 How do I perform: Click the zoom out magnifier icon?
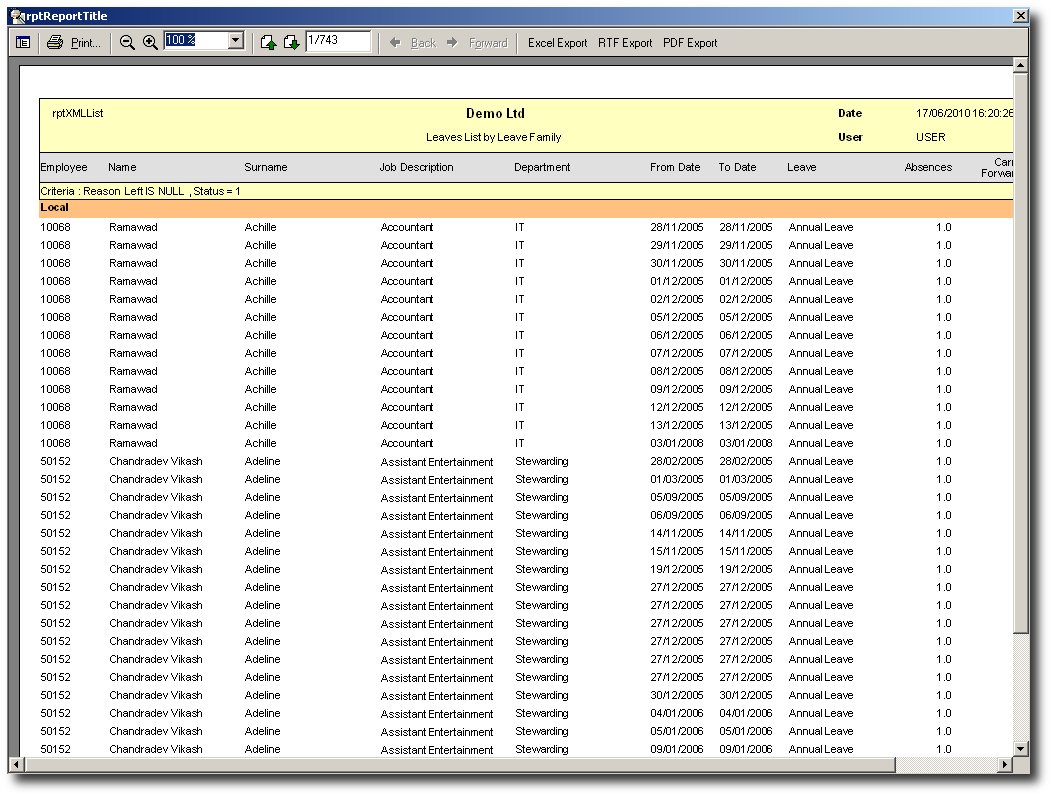click(127, 43)
